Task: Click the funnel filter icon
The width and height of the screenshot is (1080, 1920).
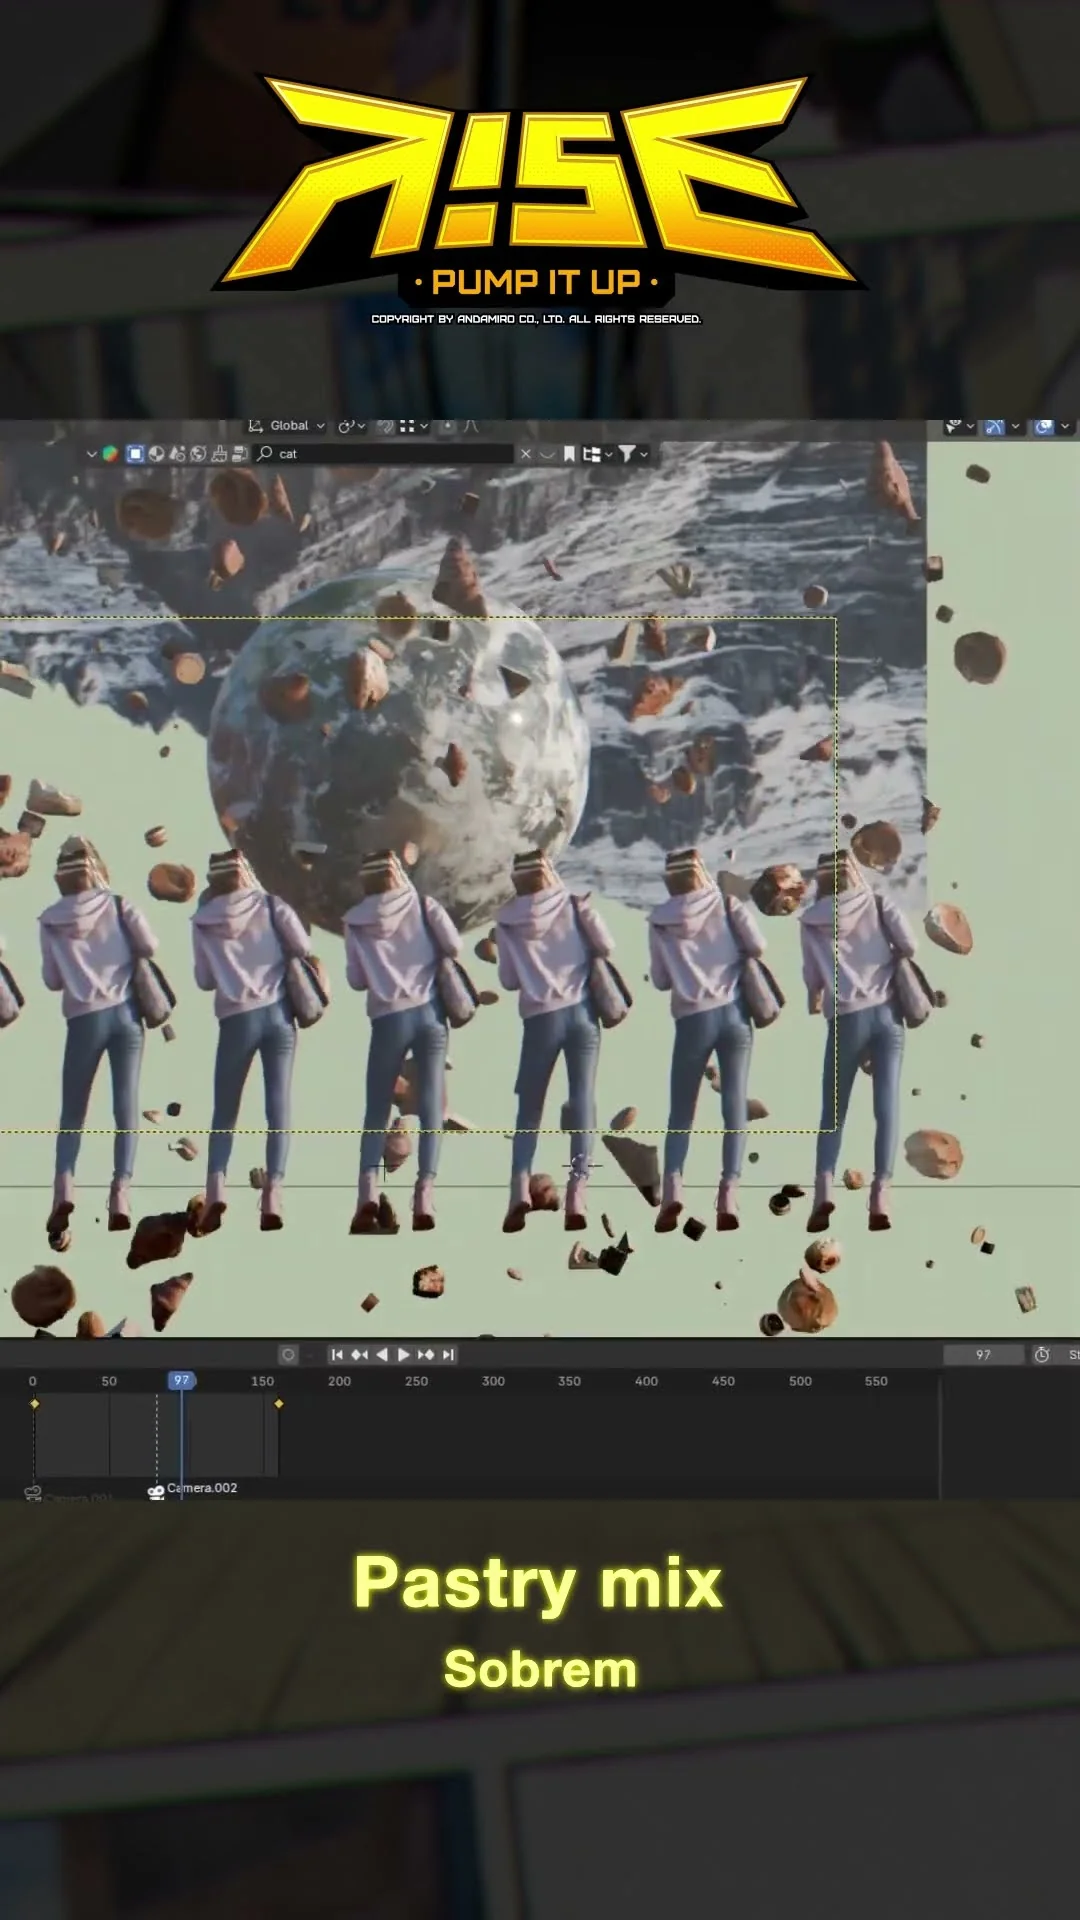Action: pos(627,454)
